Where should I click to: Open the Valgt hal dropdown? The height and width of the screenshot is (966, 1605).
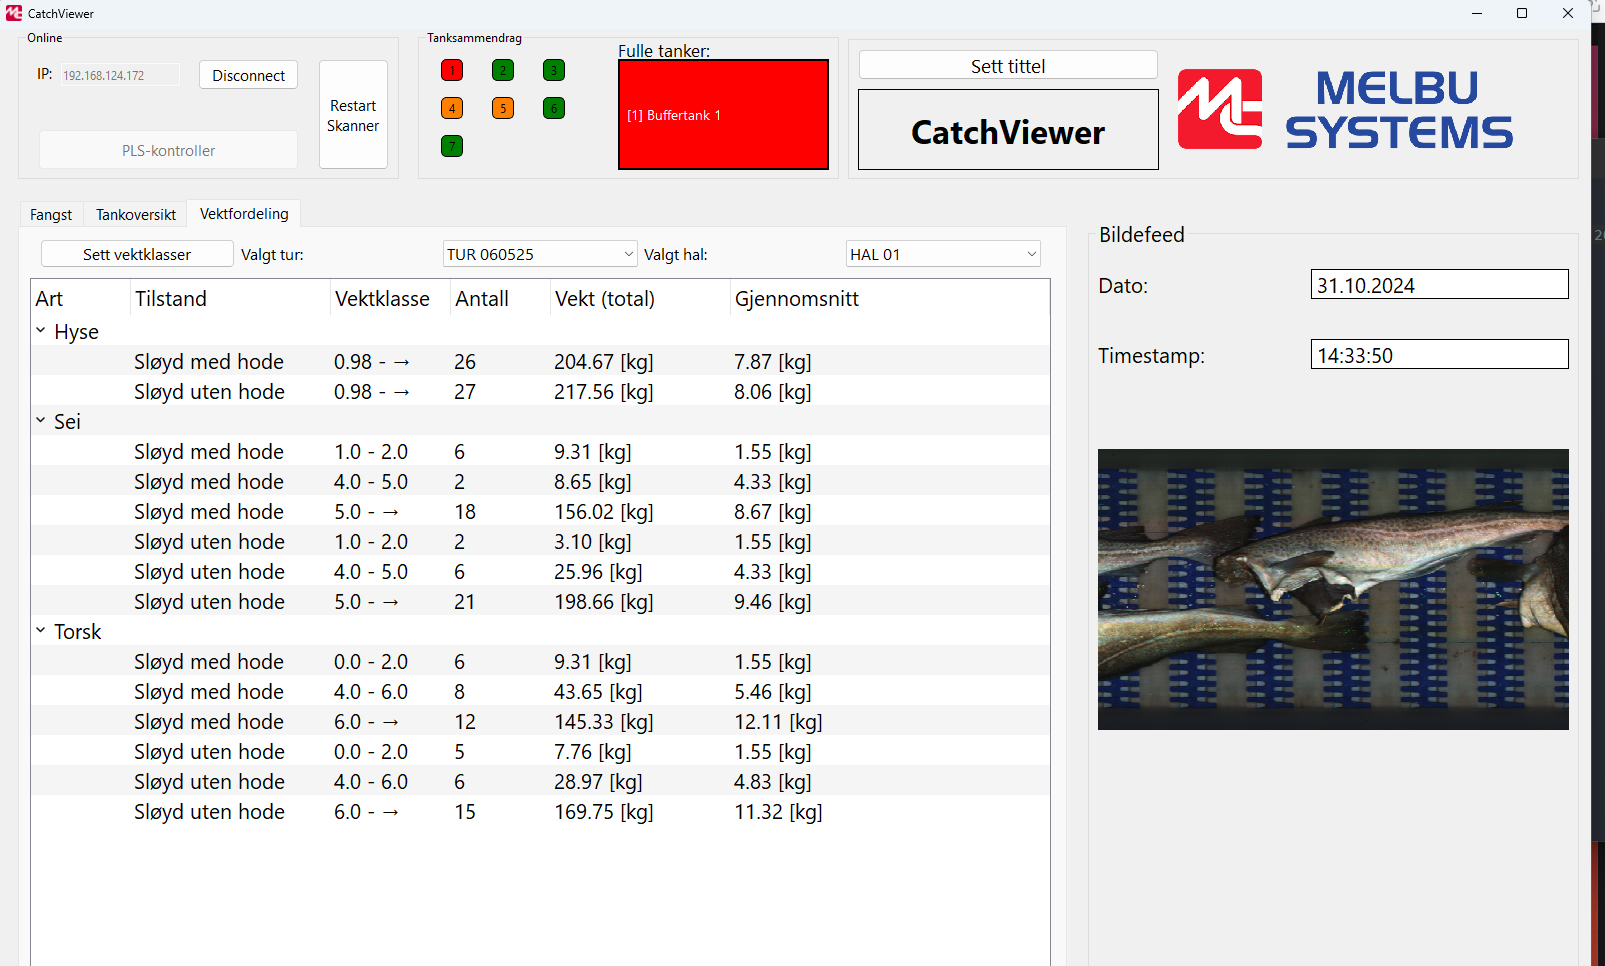(x=942, y=254)
